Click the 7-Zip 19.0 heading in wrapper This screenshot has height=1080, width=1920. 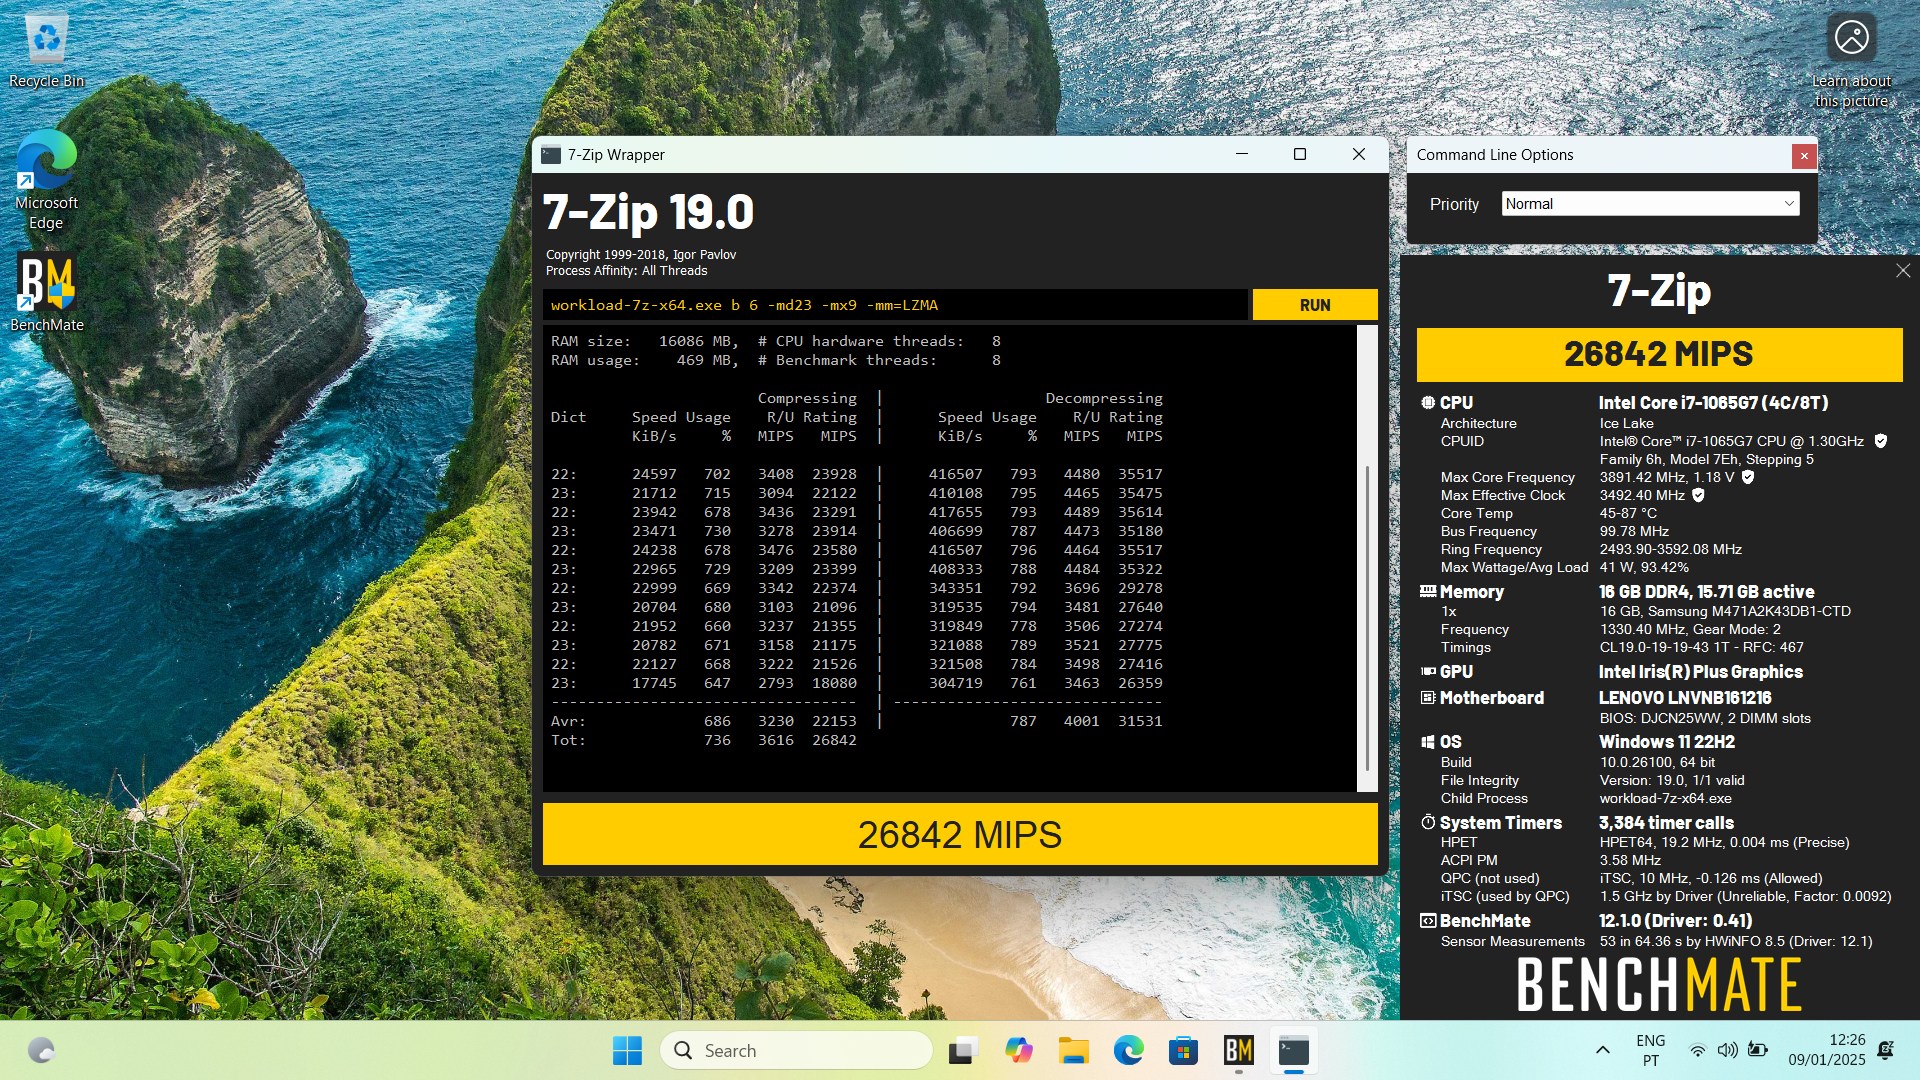[648, 212]
